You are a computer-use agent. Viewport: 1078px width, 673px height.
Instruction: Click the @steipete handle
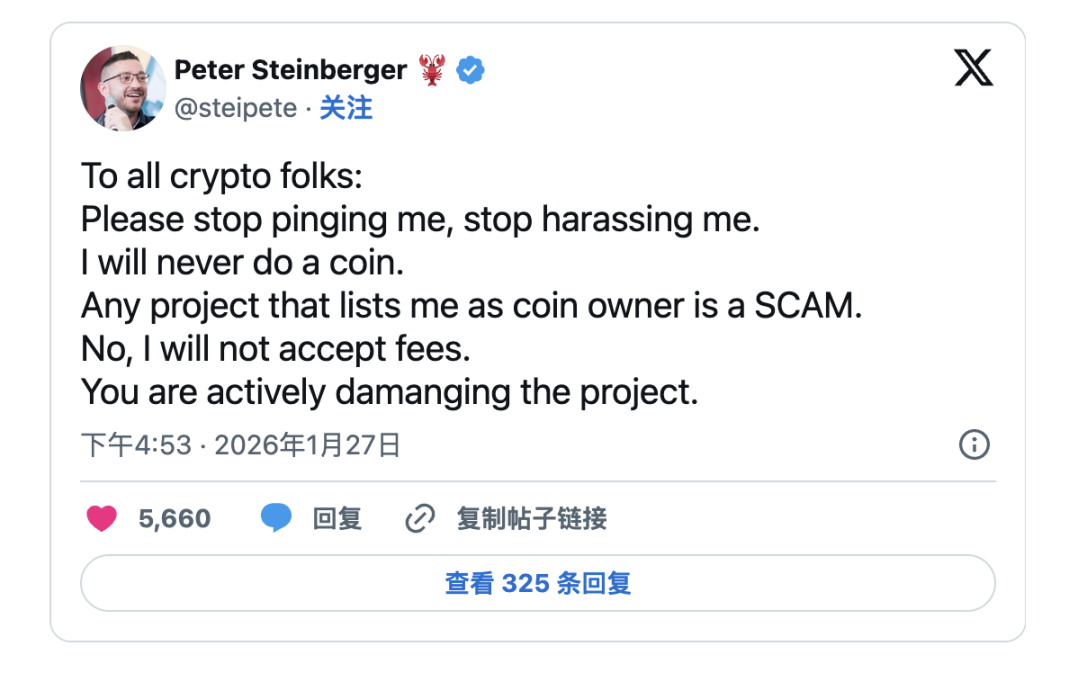236,108
